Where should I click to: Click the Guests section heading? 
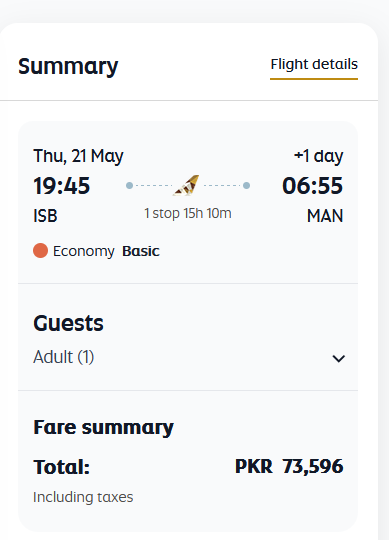click(68, 324)
